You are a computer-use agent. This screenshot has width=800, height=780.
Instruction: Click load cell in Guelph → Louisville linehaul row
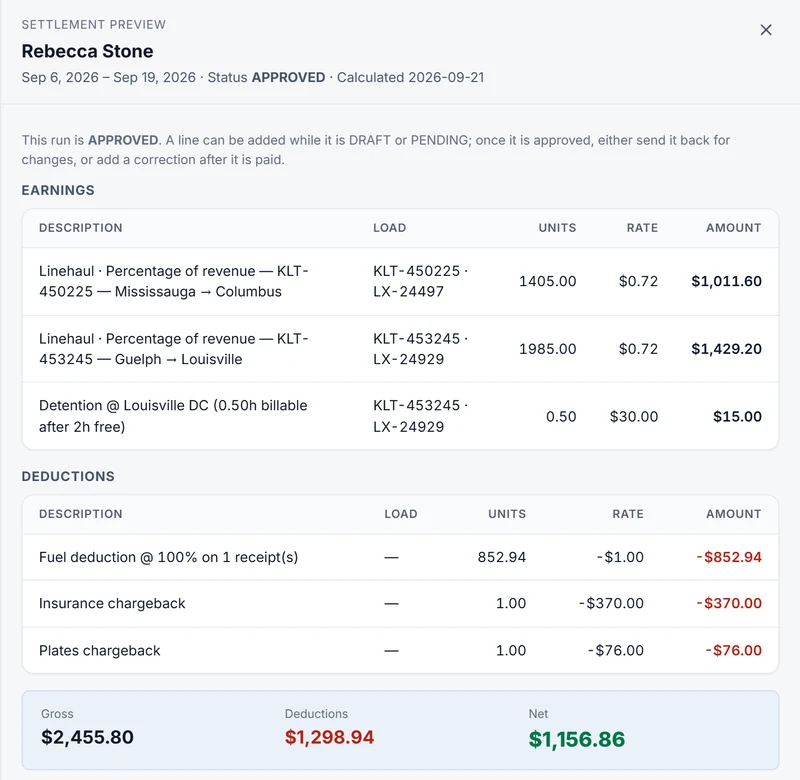tap(421, 349)
